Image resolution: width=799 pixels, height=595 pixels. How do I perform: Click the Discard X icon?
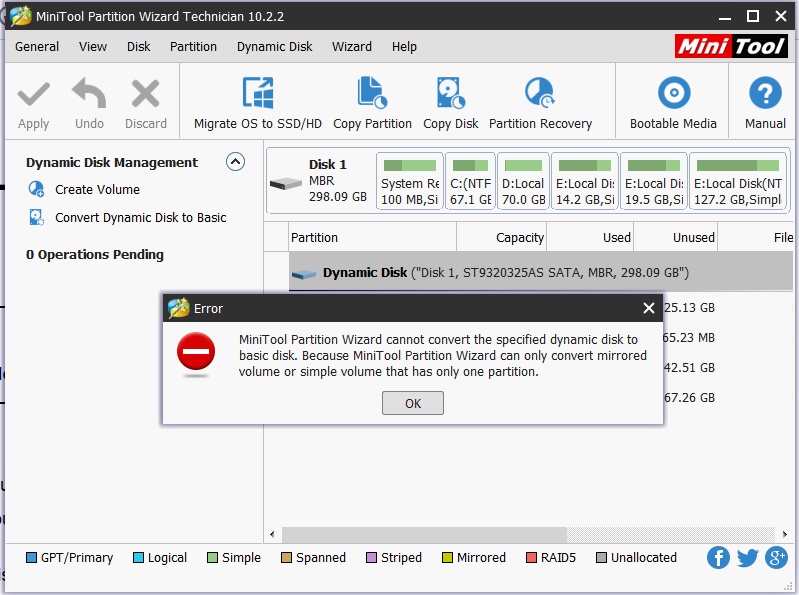pyautogui.click(x=146, y=93)
